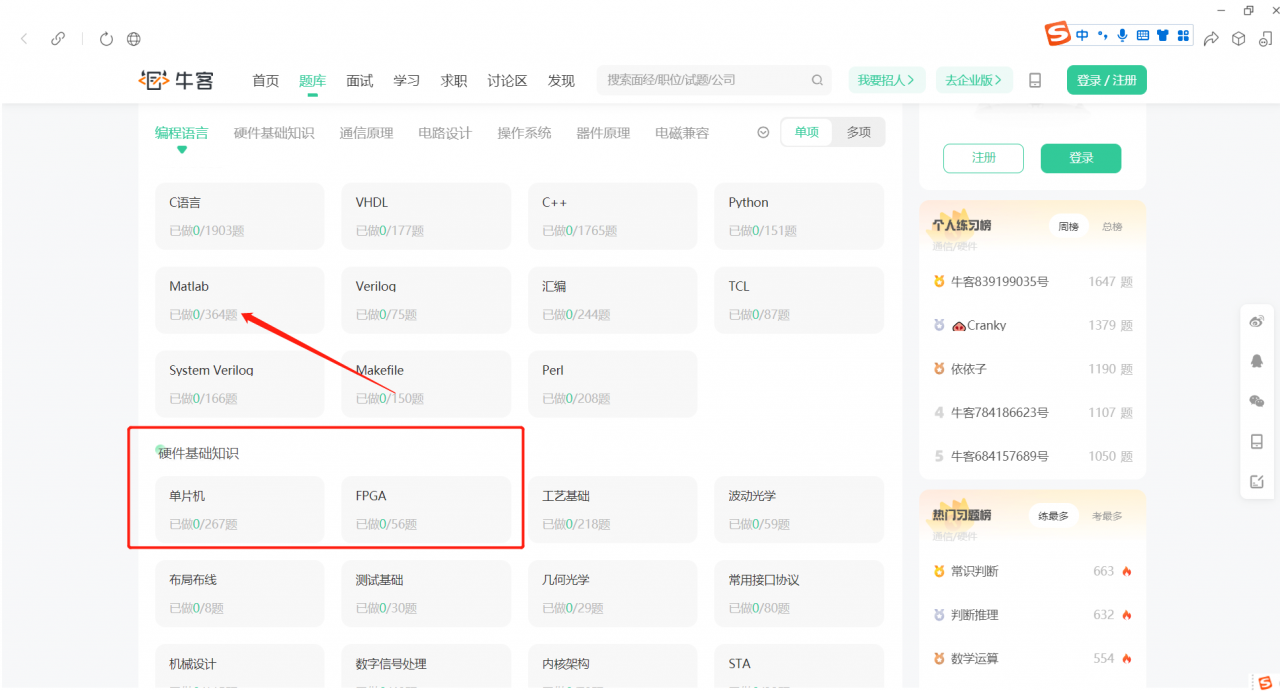This screenshot has height=691, width=1280.
Task: Select the 硬件基础知识 category tab
Action: (274, 133)
